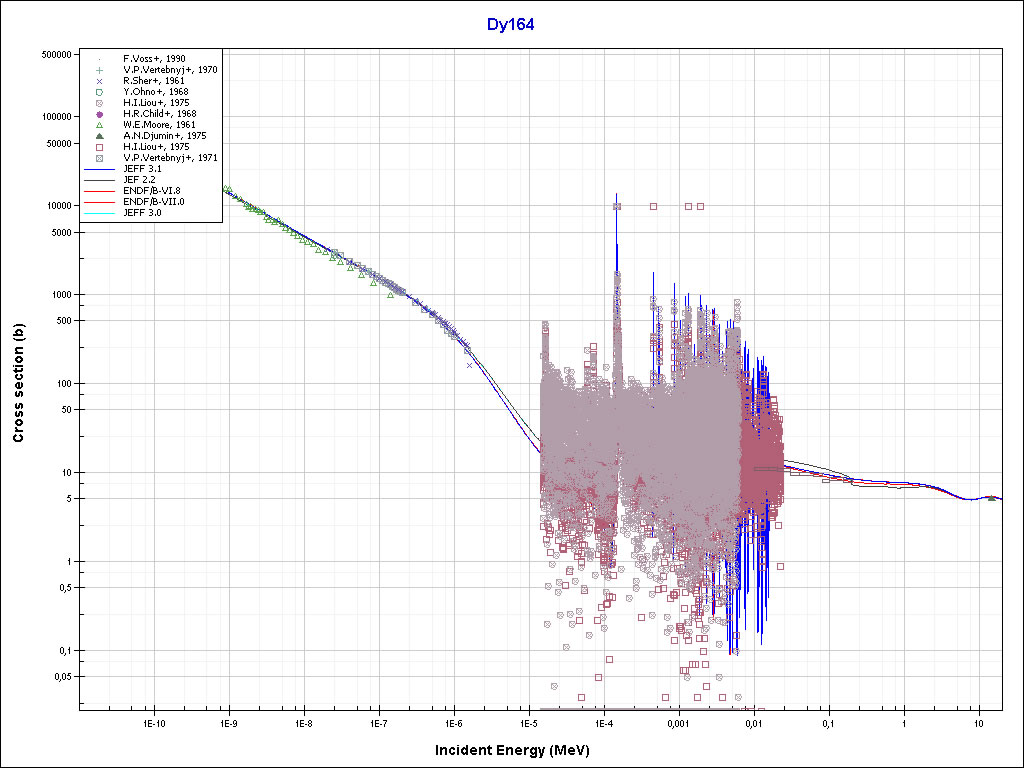This screenshot has width=1024, height=768.
Task: Click the cyan JEFF 3.0 line swatch
Action: pos(100,212)
